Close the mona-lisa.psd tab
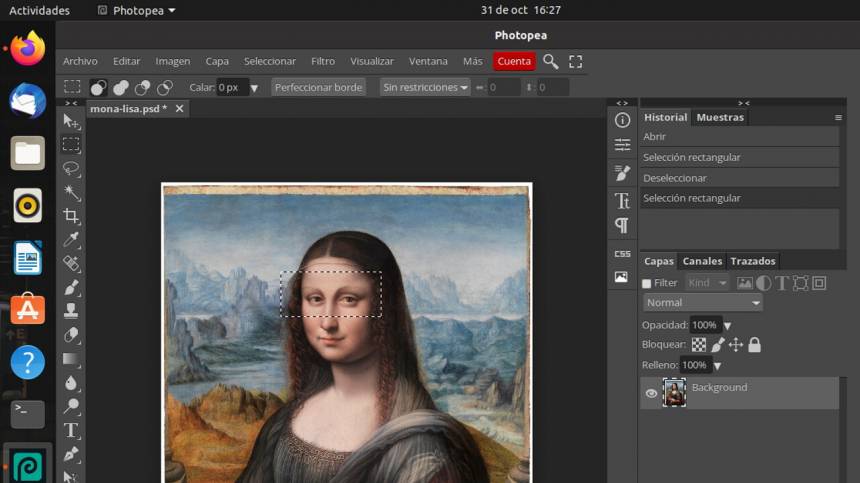 point(179,109)
